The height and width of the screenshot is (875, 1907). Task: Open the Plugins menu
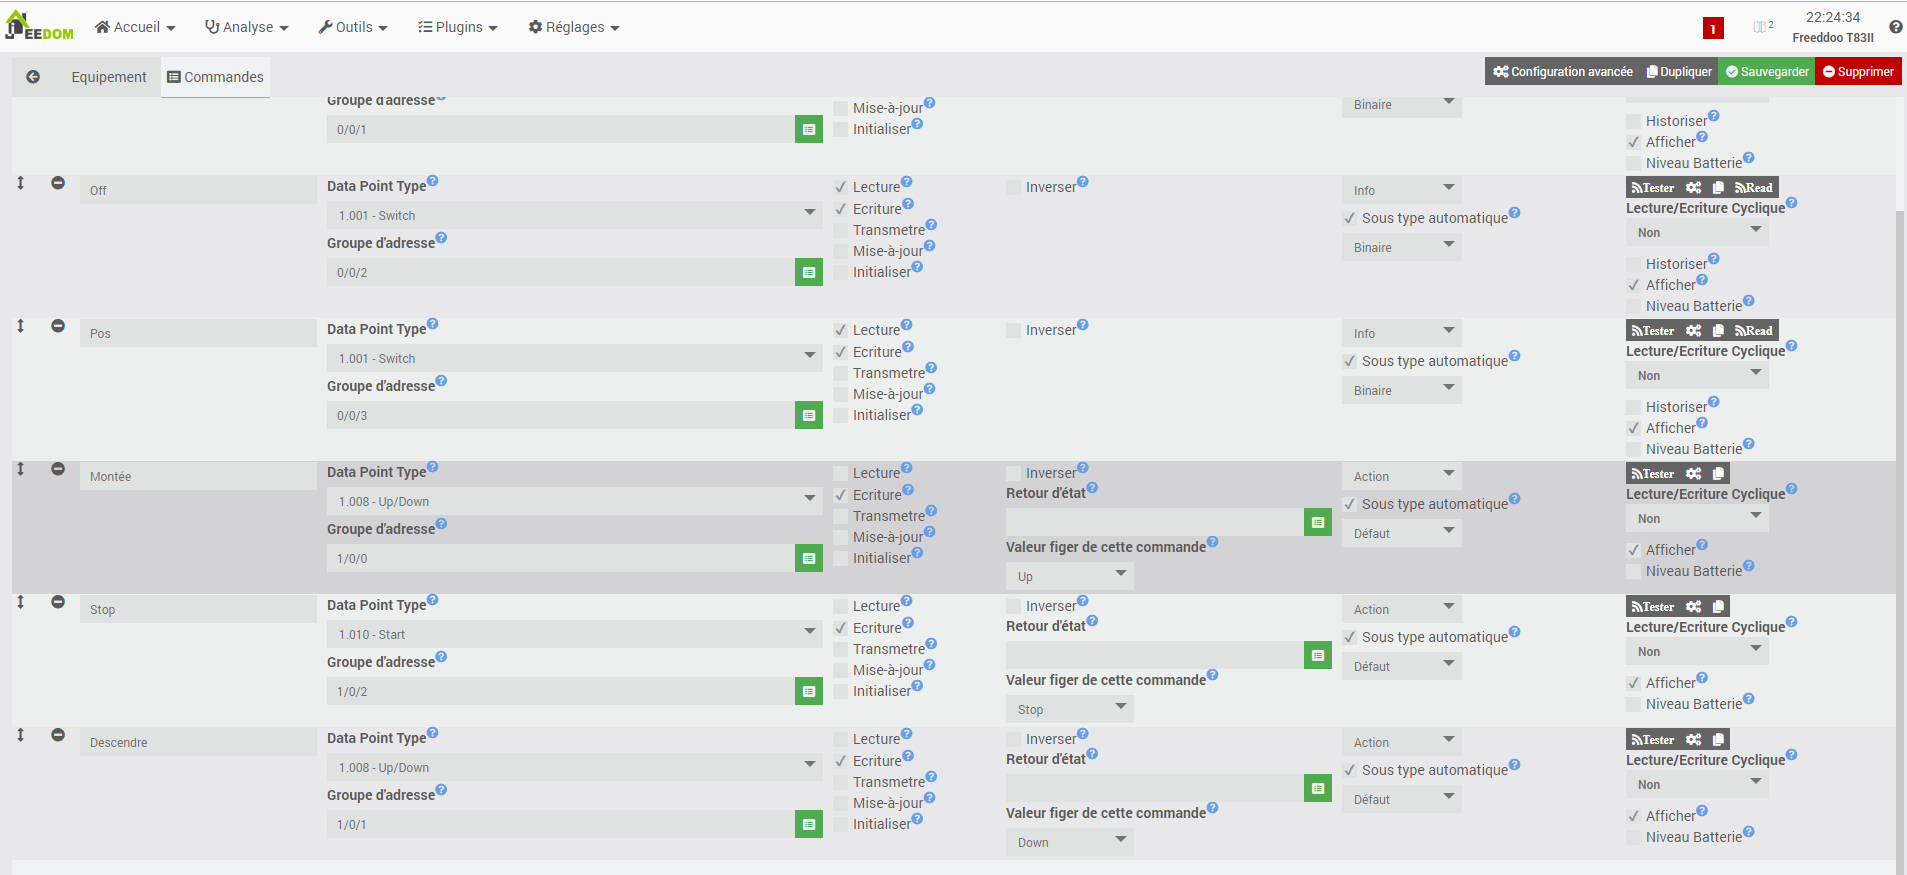click(x=457, y=27)
